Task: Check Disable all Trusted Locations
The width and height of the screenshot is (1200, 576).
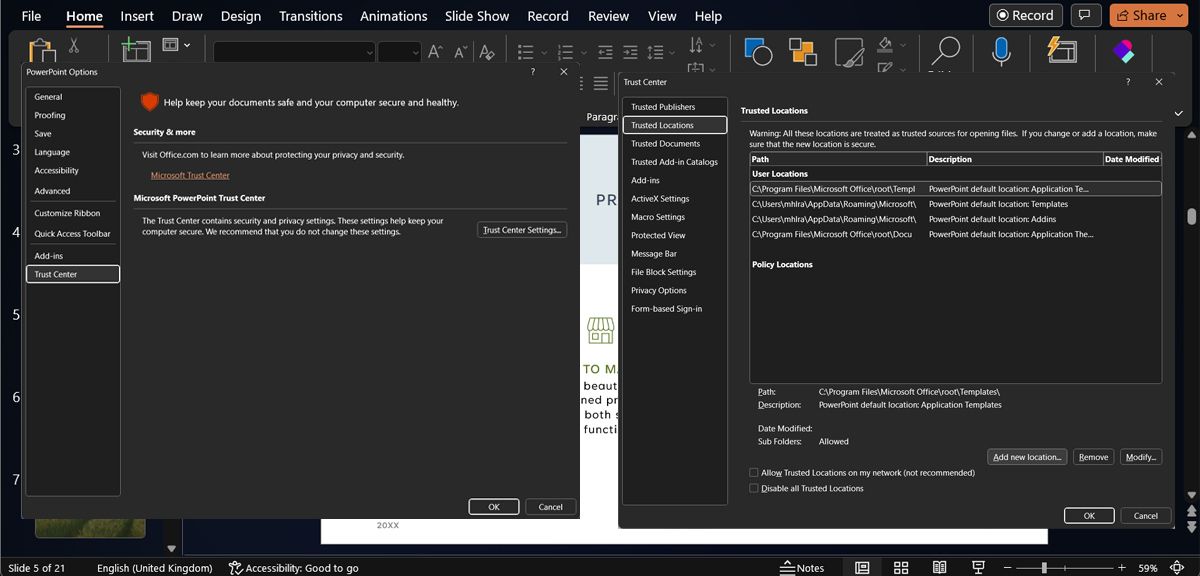Action: (x=754, y=489)
